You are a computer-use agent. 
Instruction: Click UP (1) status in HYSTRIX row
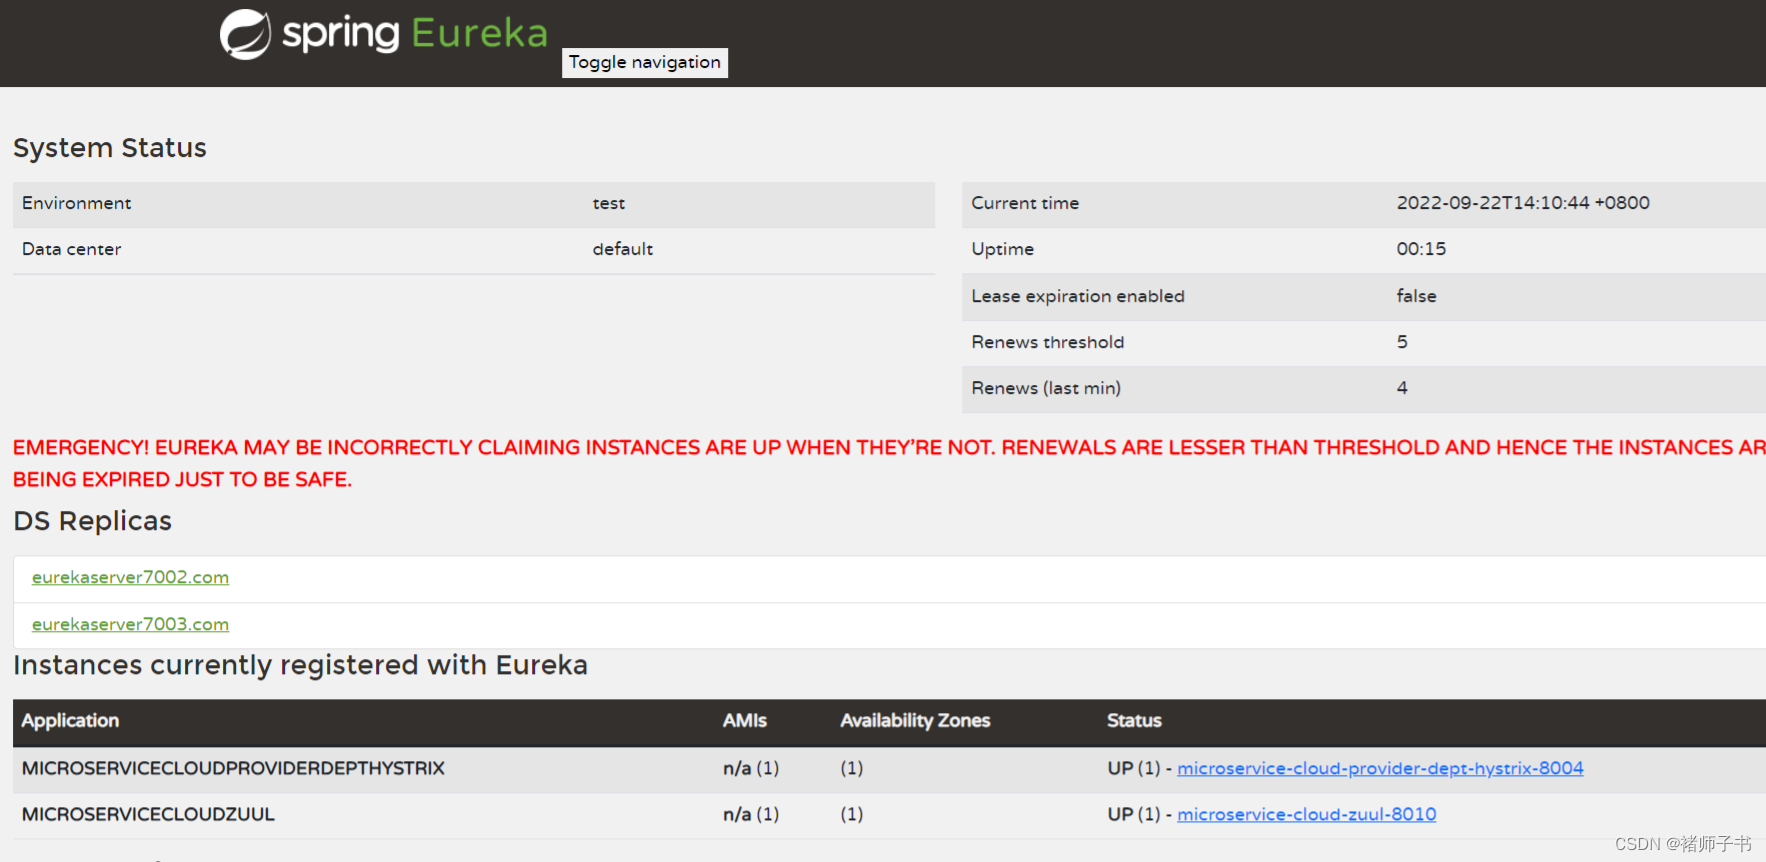point(1133,768)
